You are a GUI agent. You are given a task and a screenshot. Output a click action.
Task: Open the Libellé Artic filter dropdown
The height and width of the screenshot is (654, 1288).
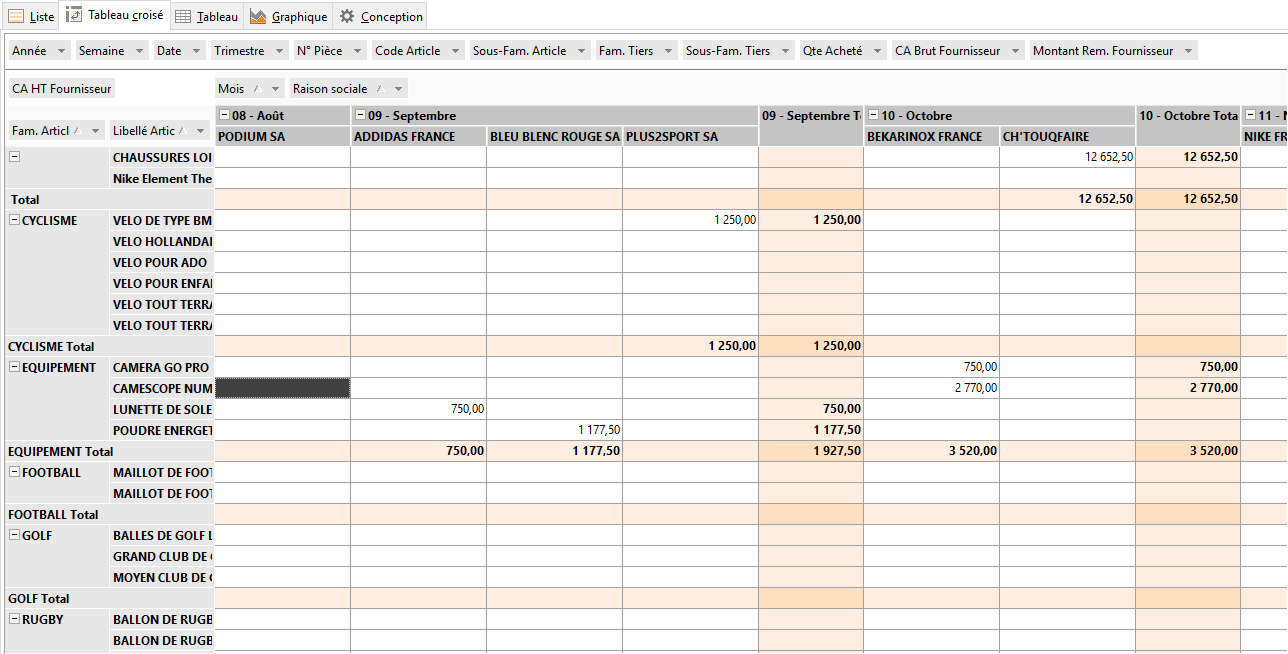200,131
